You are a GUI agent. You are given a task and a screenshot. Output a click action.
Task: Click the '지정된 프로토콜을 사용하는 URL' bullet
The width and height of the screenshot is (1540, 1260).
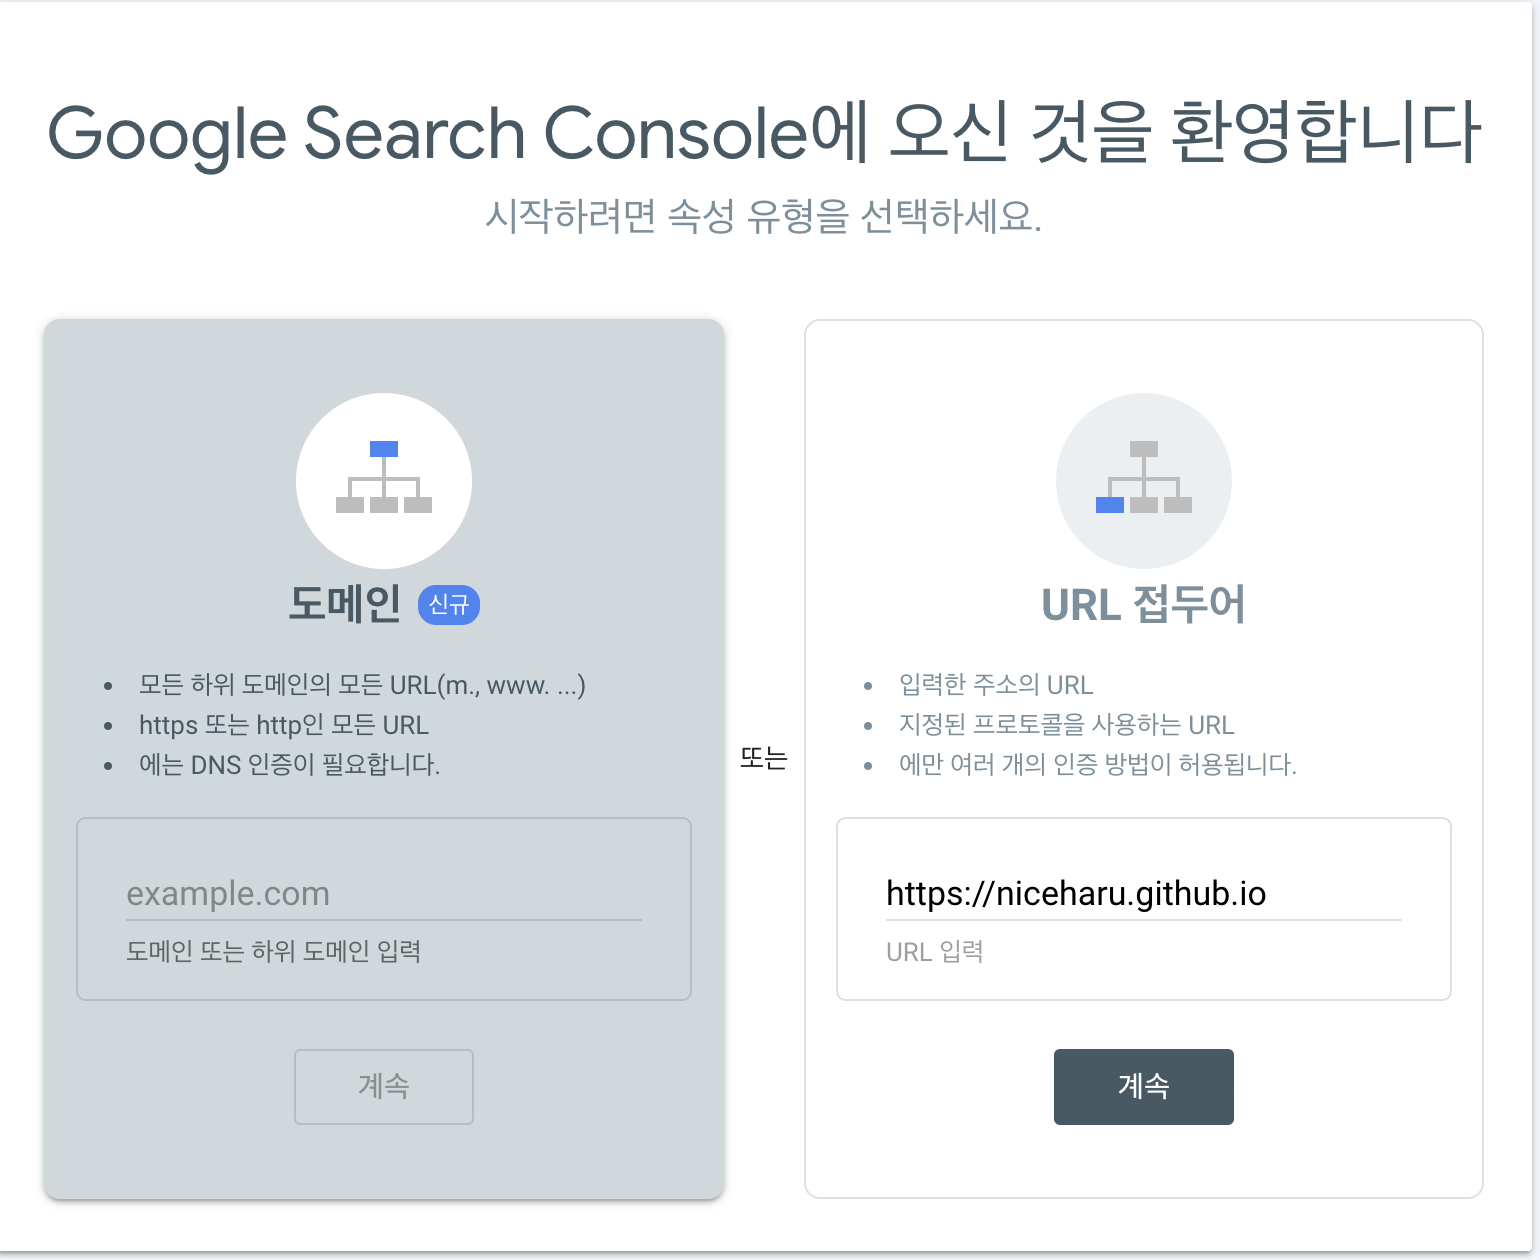[1066, 725]
